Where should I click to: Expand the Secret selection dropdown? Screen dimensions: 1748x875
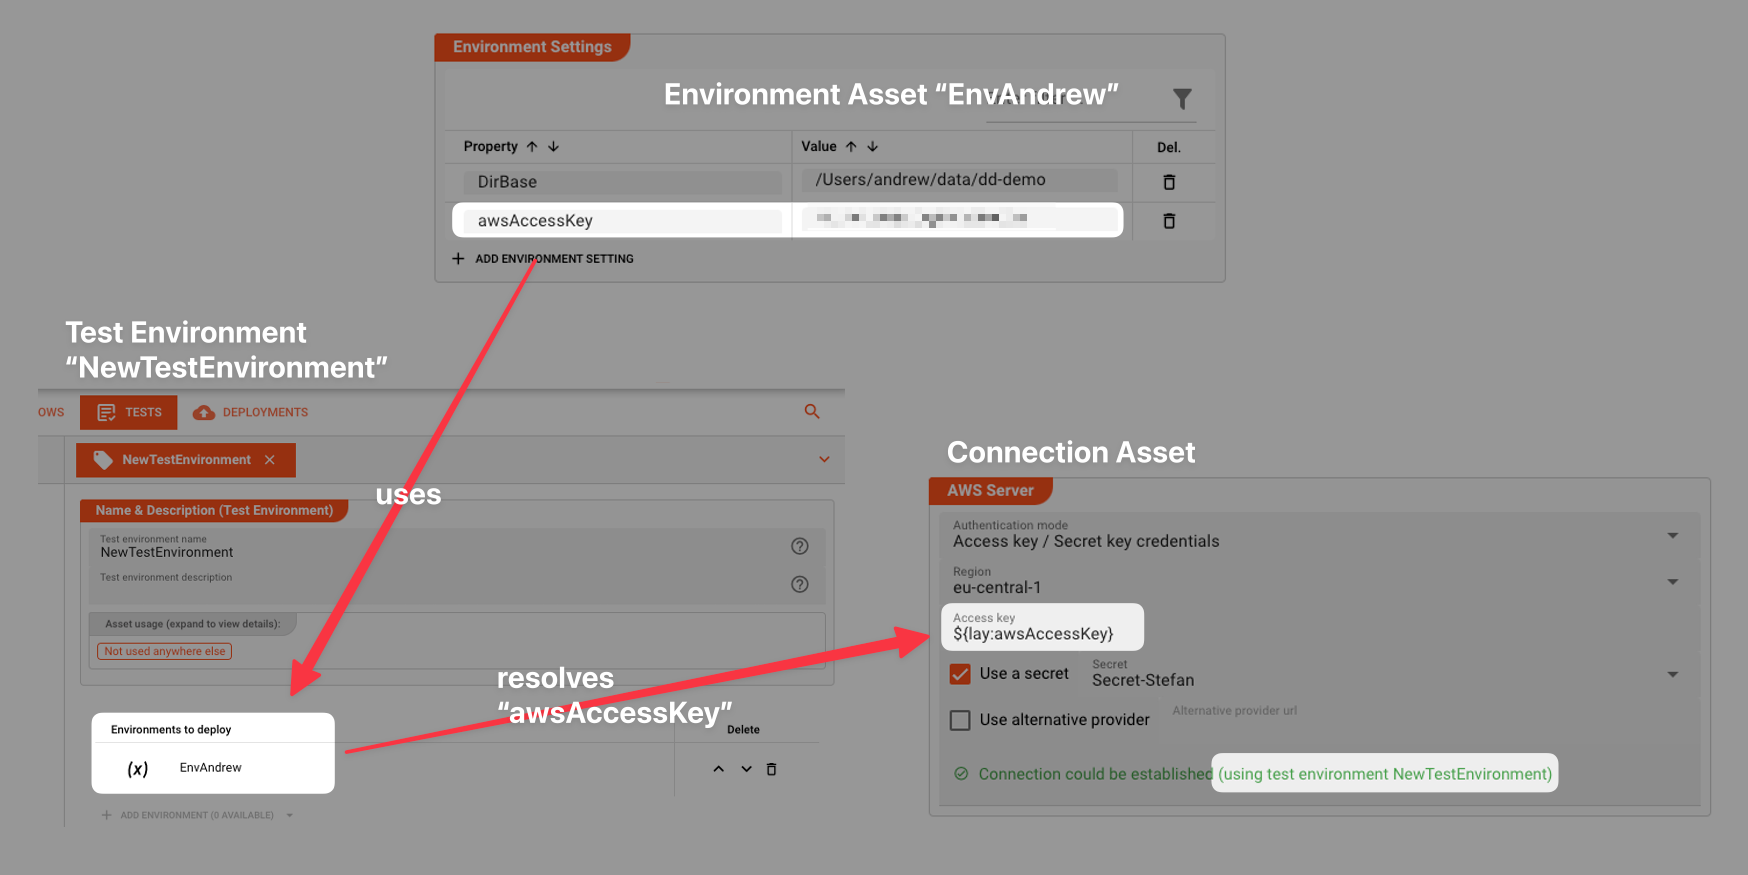1672,675
